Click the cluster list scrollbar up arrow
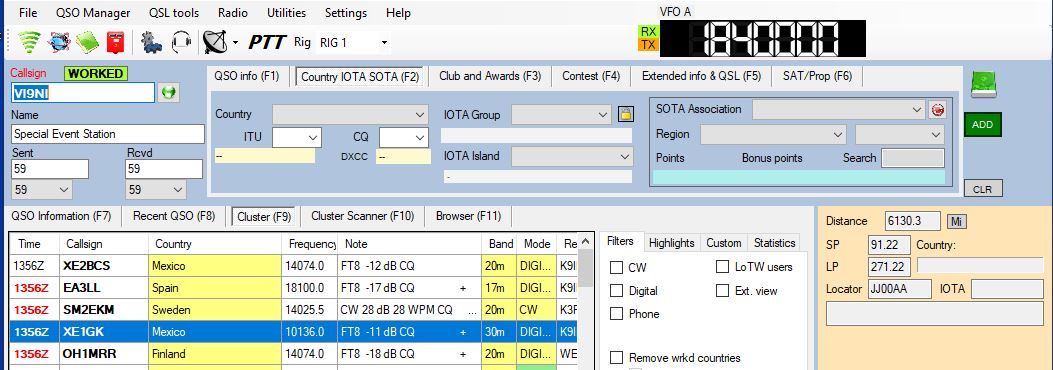This screenshot has width=1053, height=370. click(x=586, y=242)
